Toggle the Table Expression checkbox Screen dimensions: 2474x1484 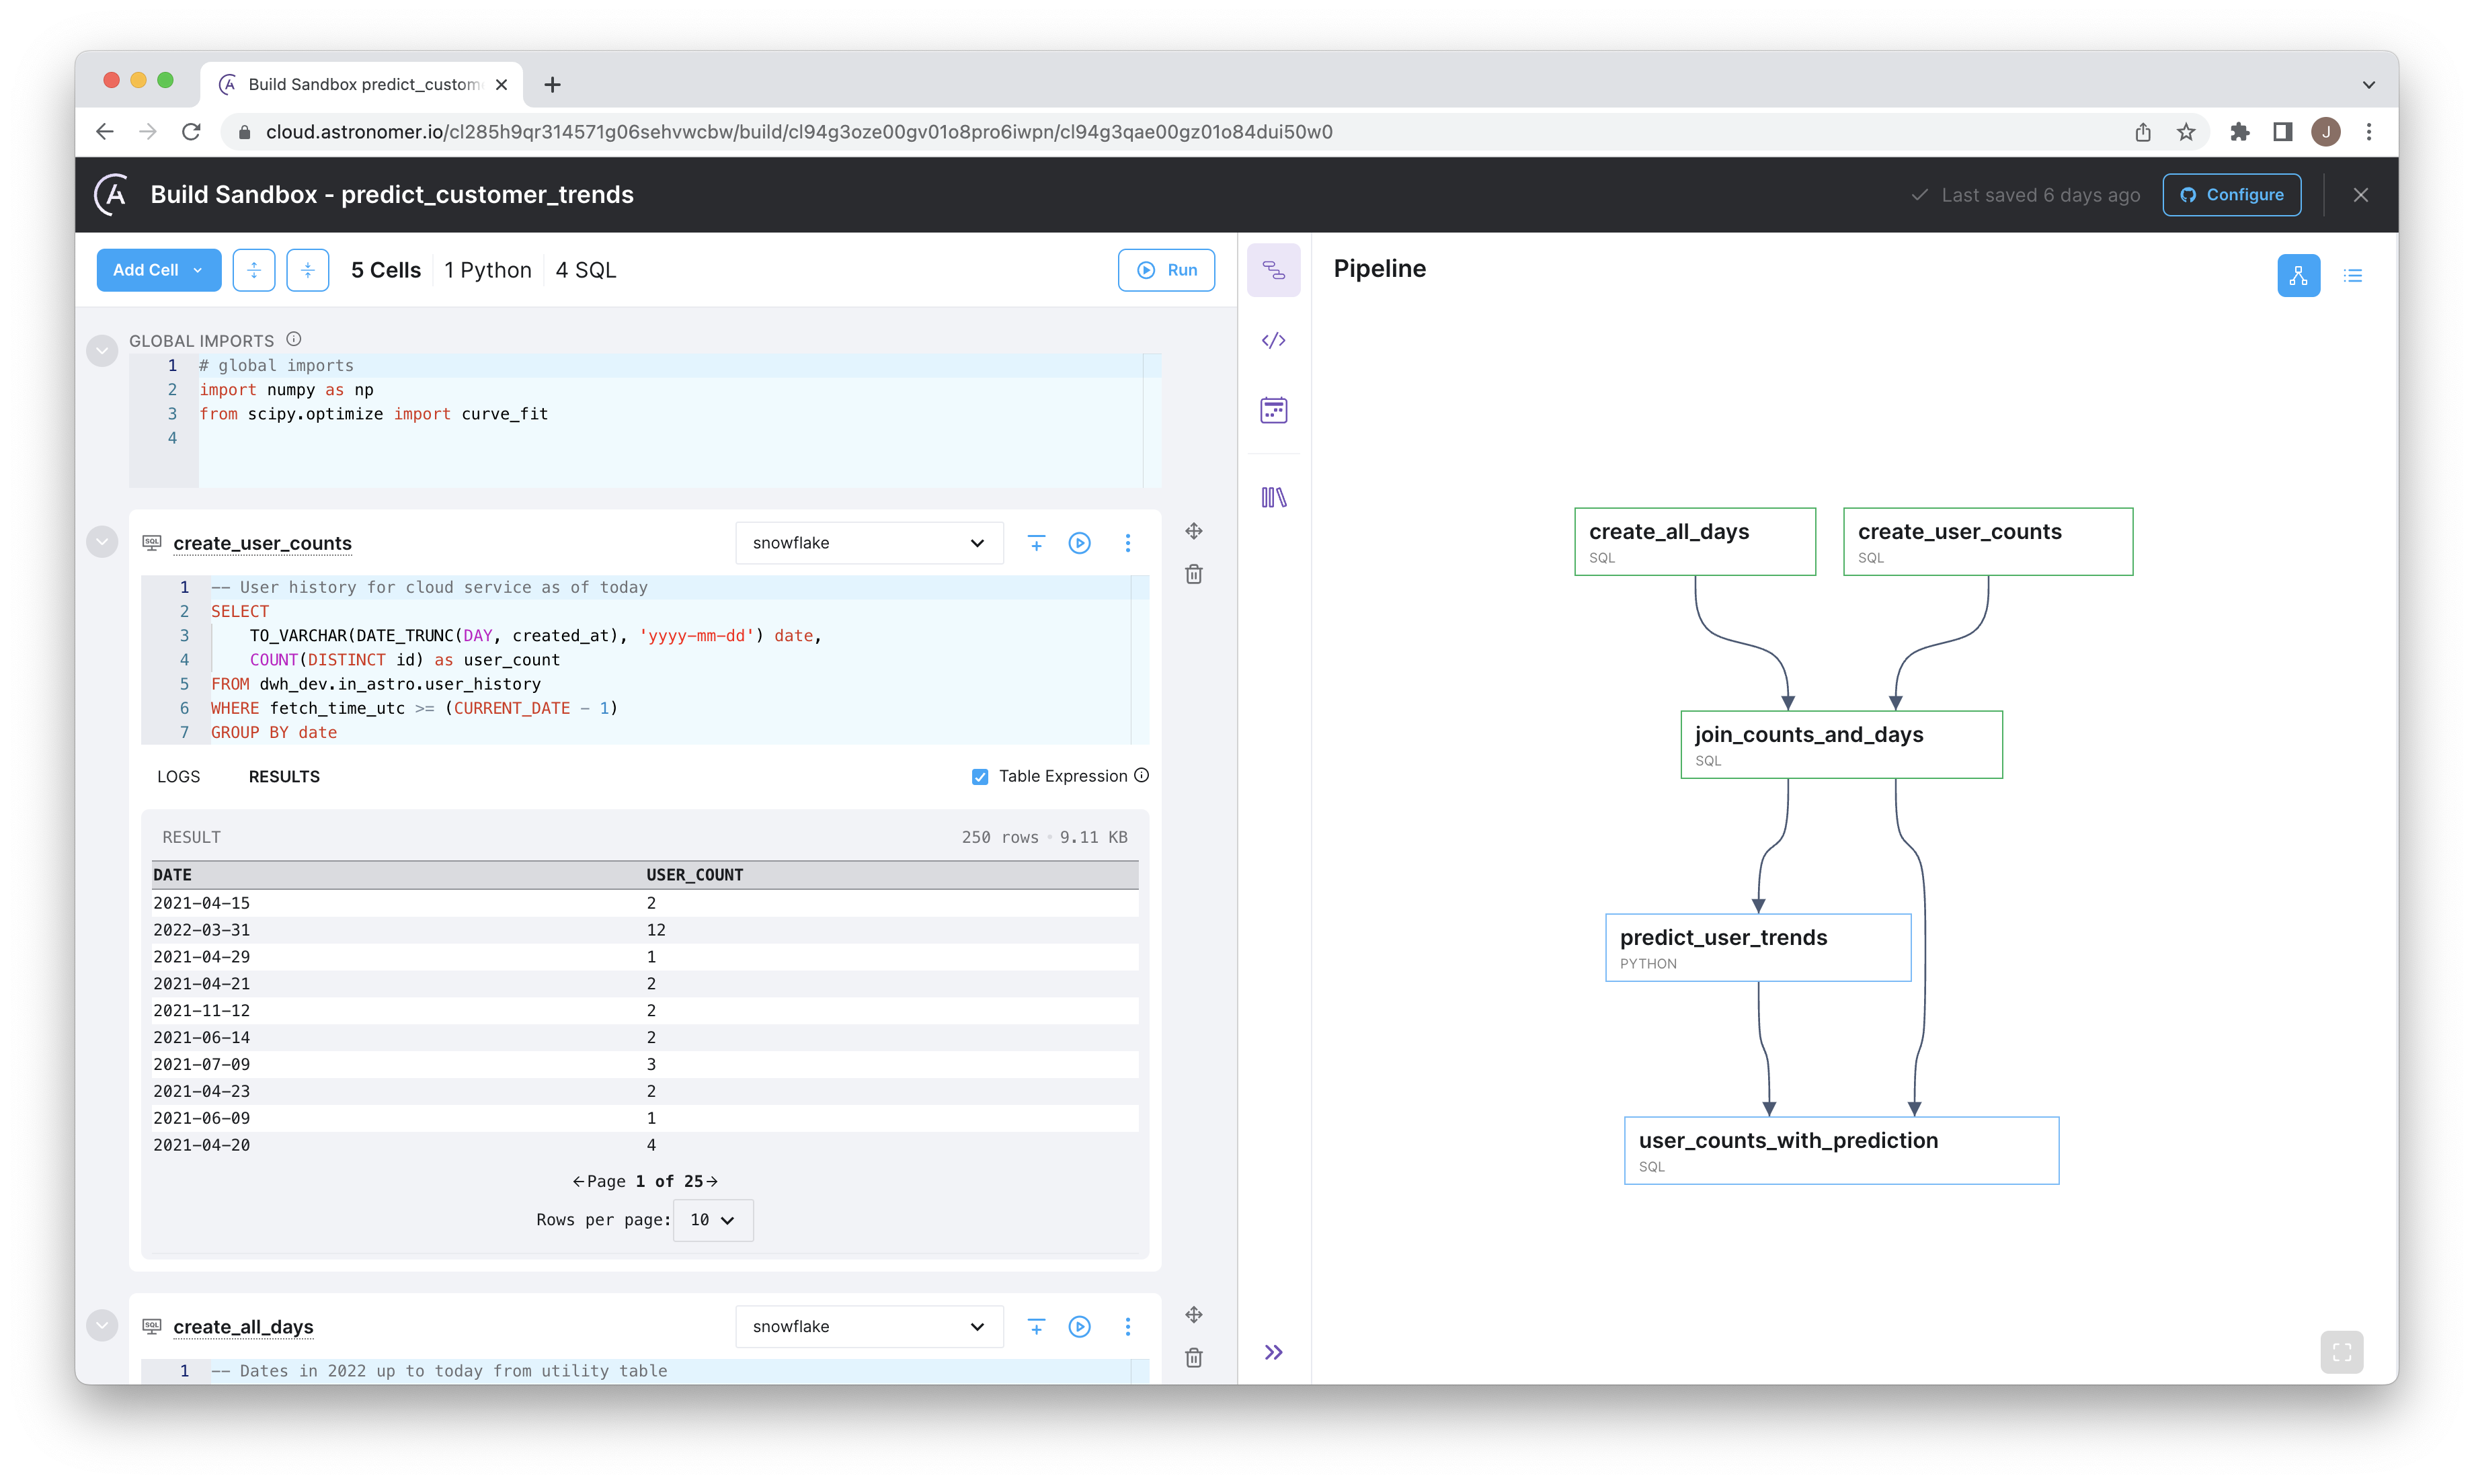pos(980,777)
